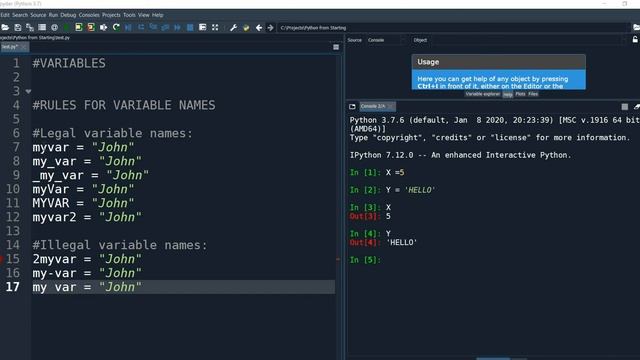
Task: Run selection or current line icon
Action: (x=104, y=27)
